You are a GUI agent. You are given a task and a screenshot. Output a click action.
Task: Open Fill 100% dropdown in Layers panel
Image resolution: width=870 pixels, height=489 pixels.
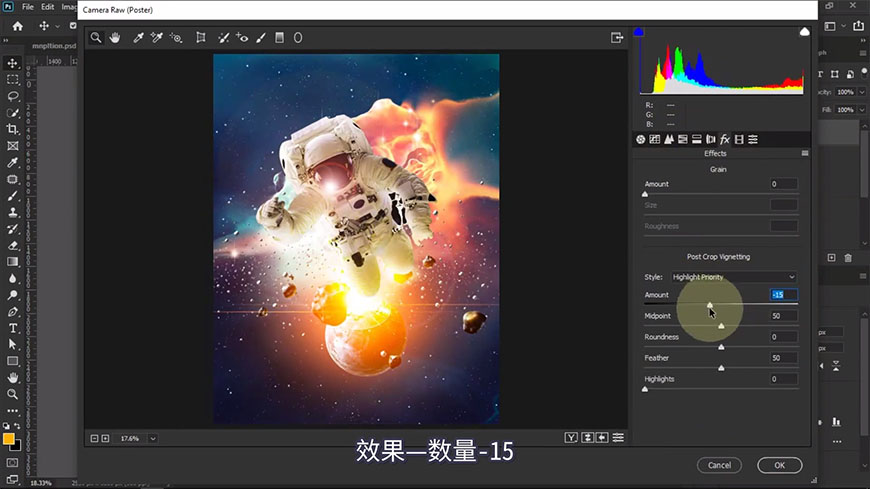tap(862, 110)
